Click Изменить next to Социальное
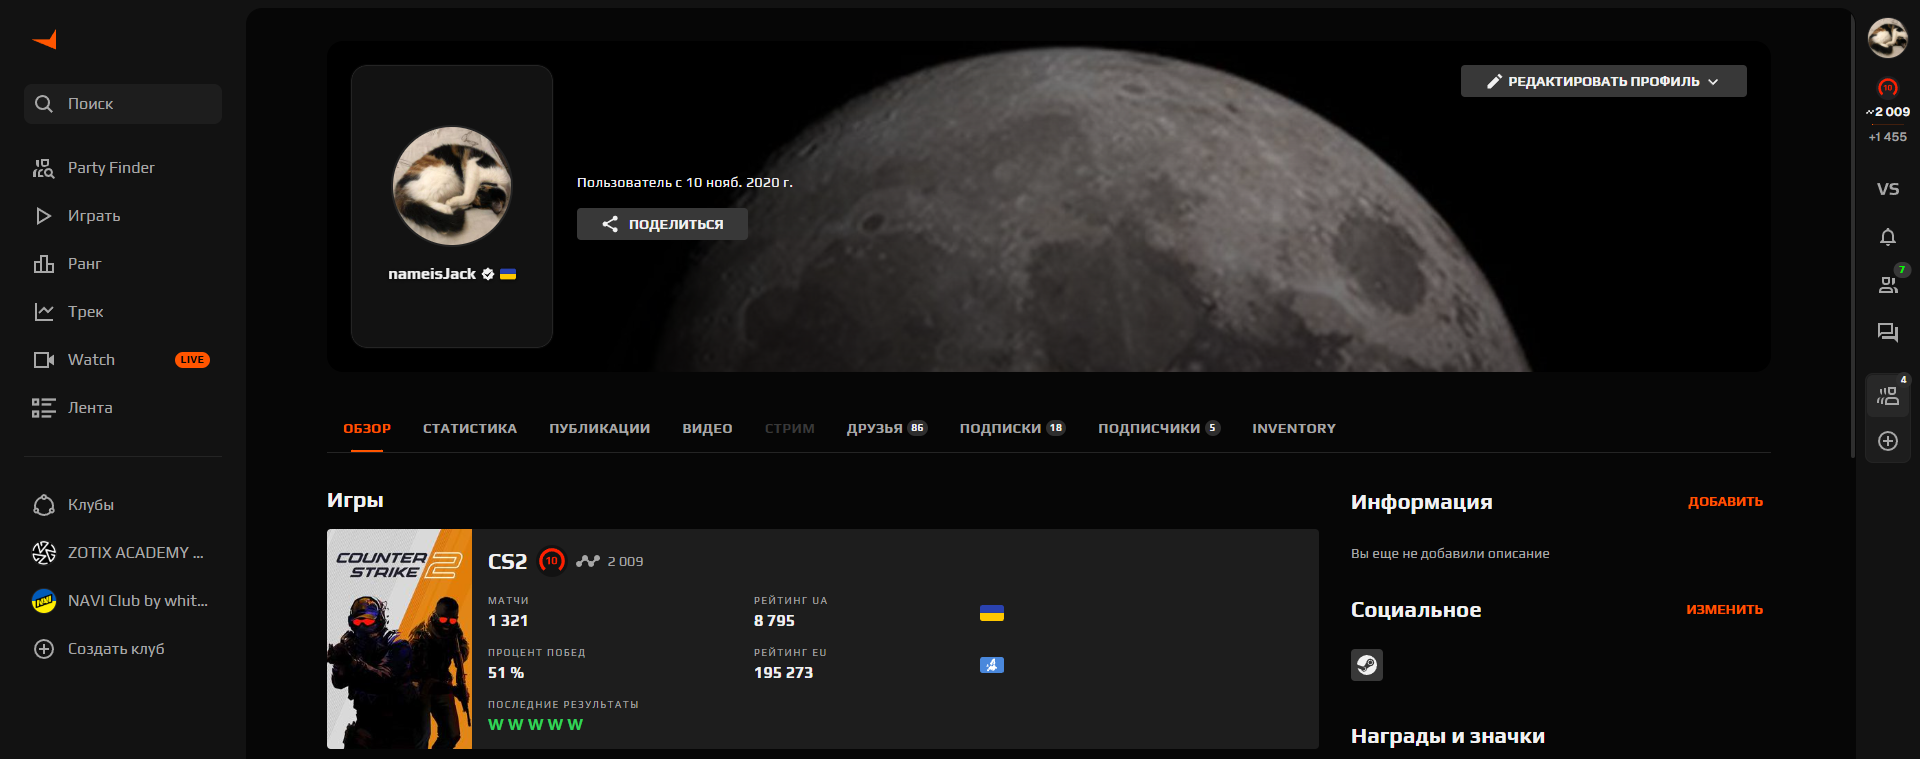This screenshot has width=1920, height=759. tap(1725, 609)
